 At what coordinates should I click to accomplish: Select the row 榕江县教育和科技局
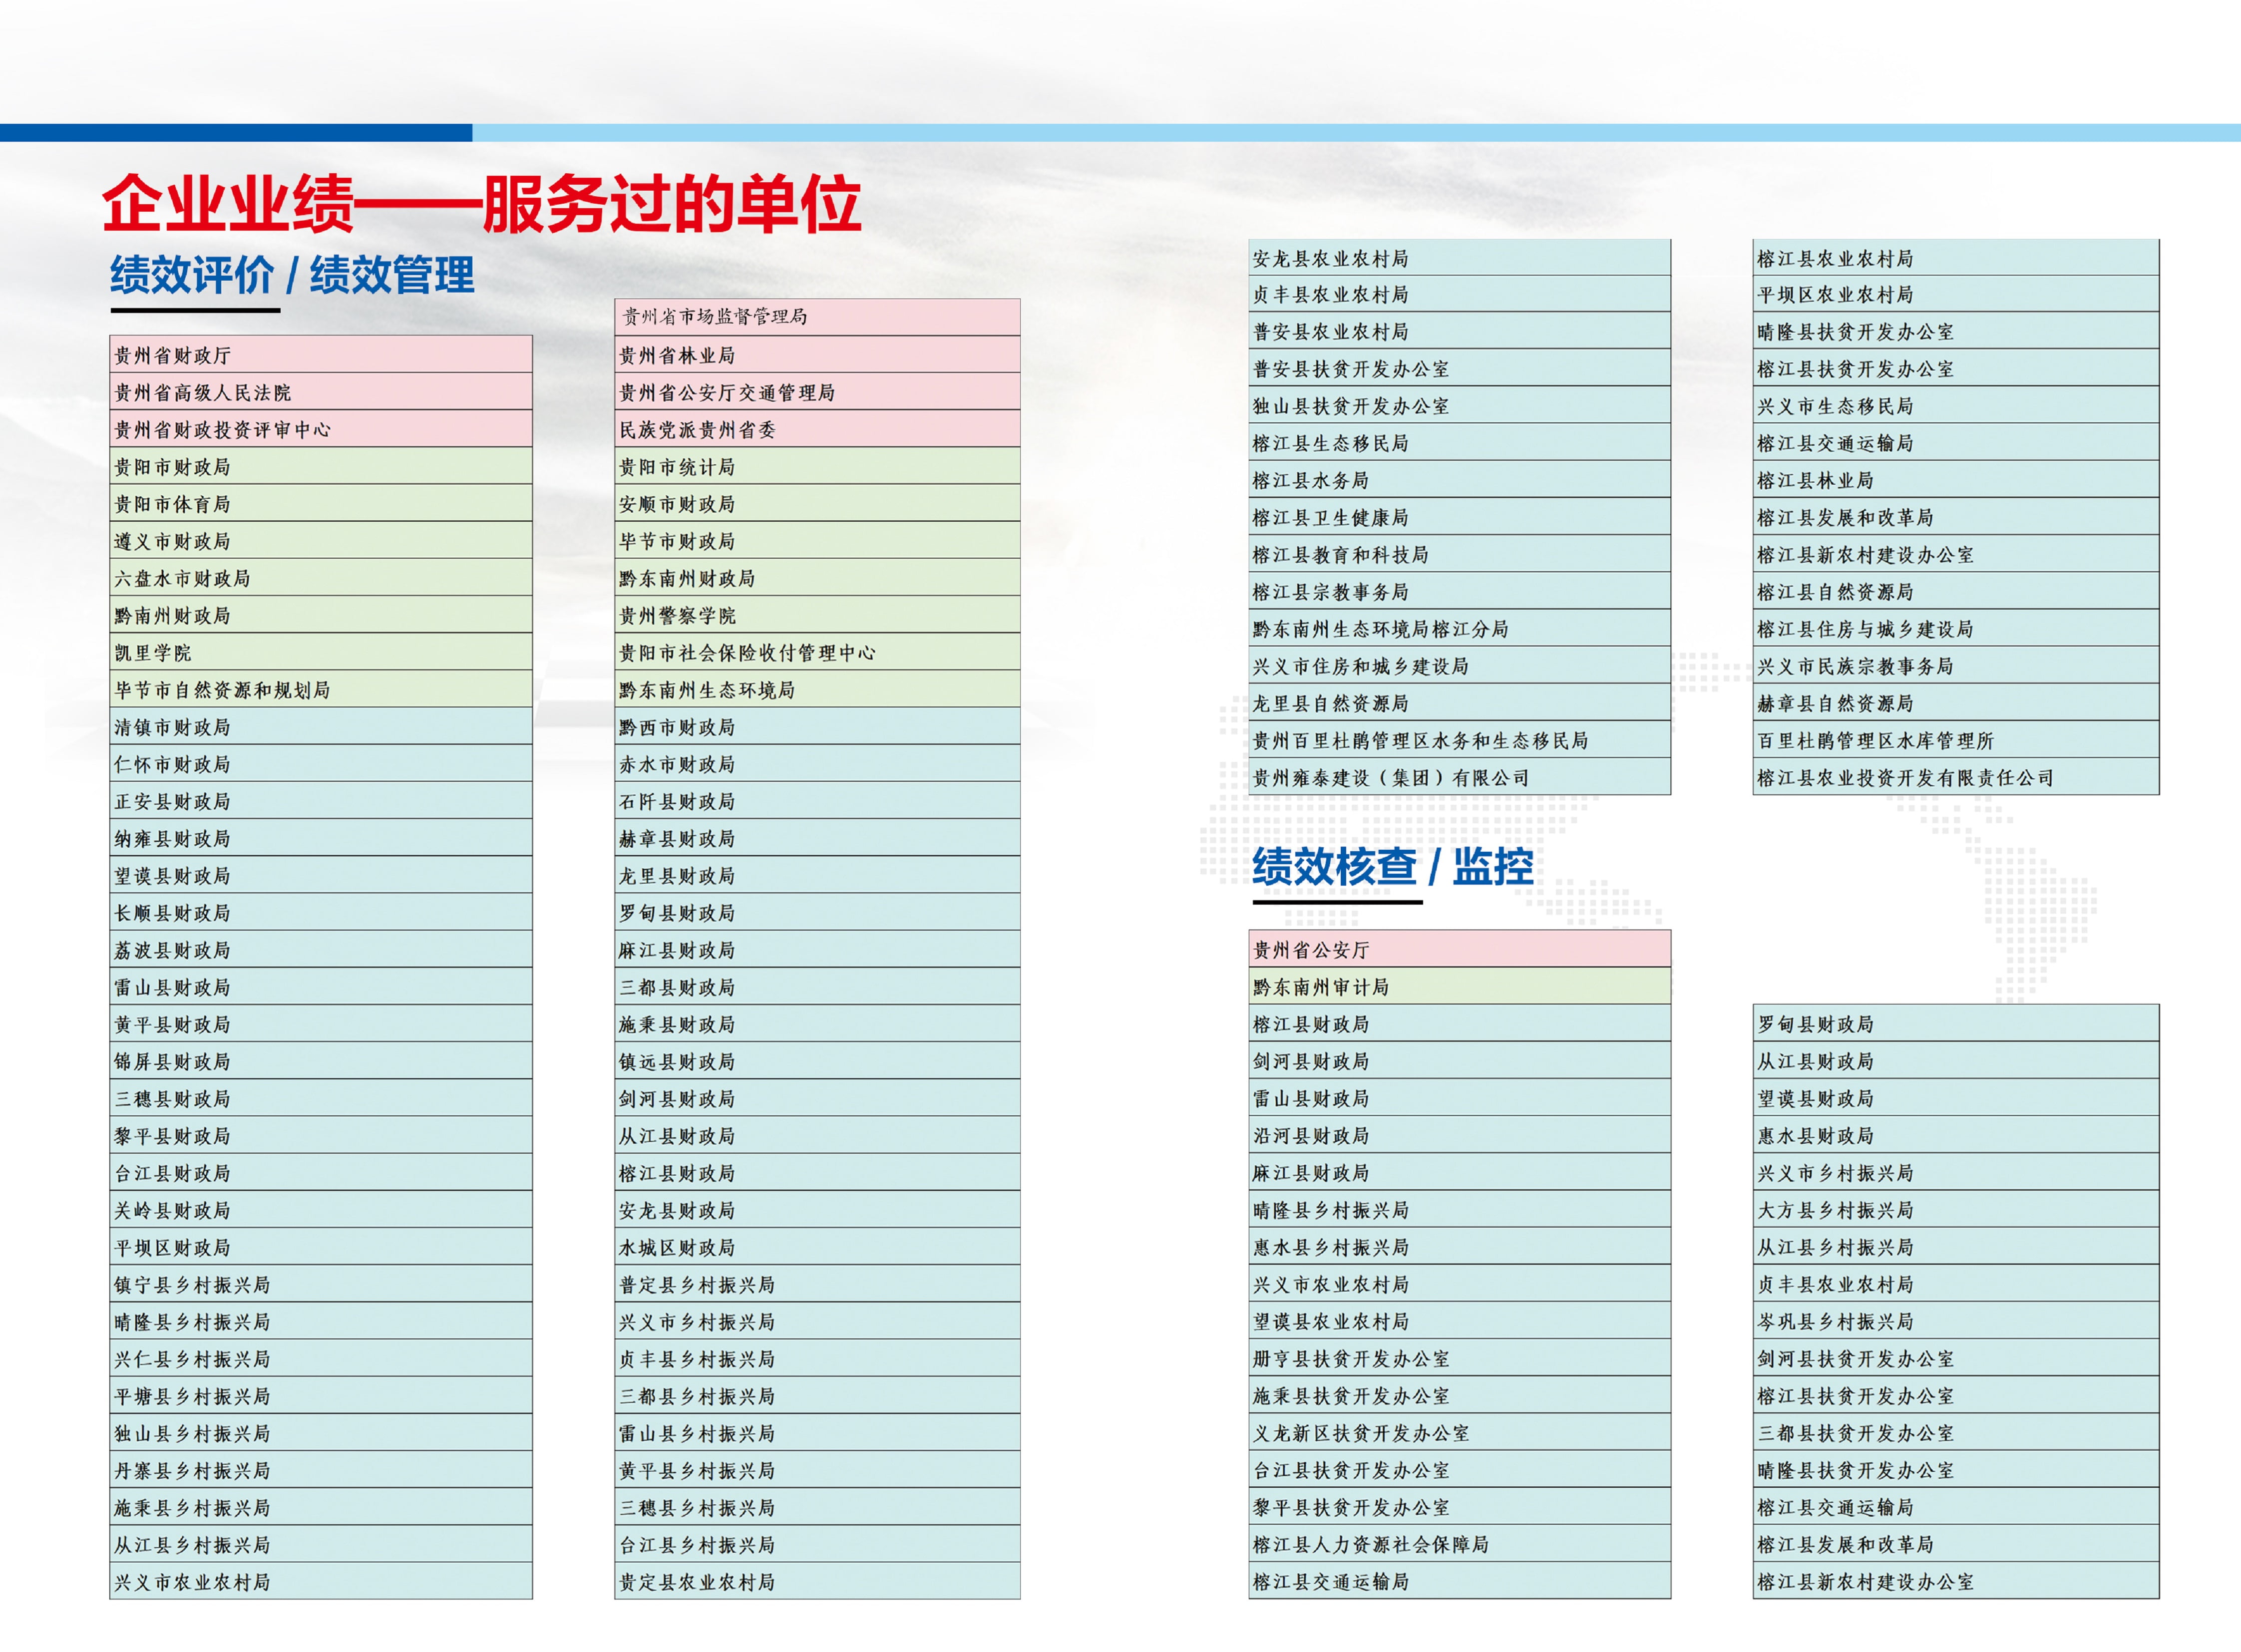click(x=1459, y=554)
